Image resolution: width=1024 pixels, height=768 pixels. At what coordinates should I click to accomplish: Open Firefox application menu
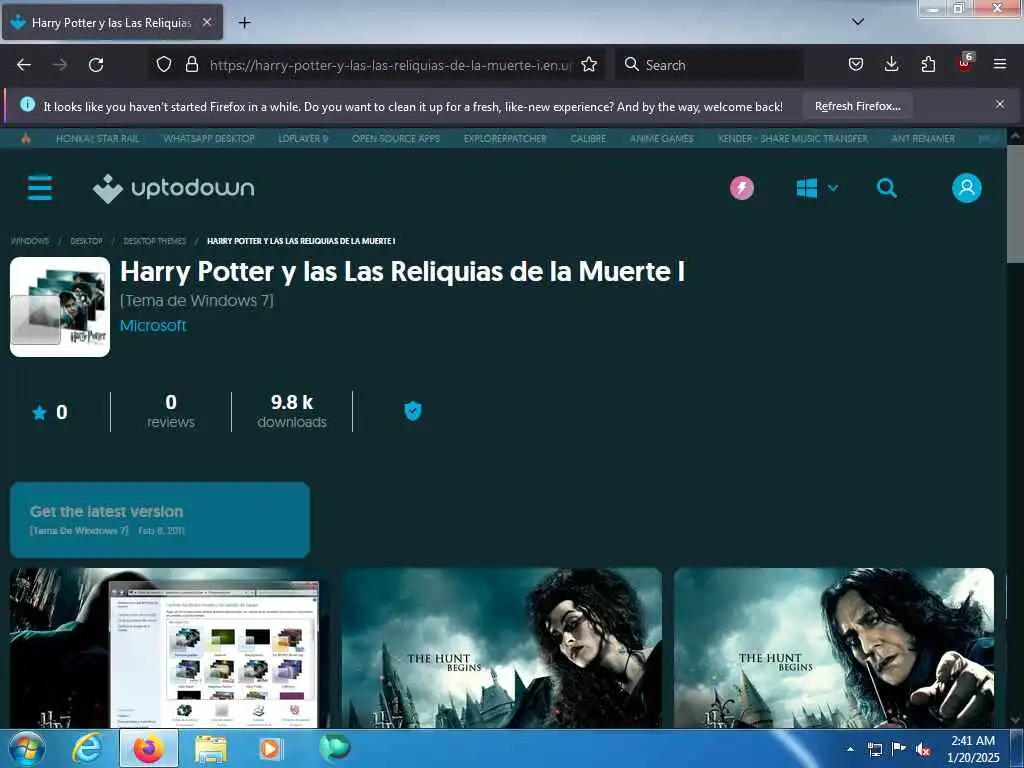1000,65
